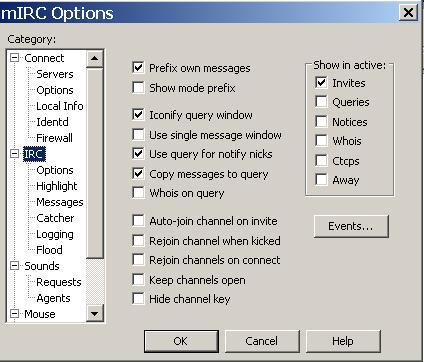Screen dimensions: 424x362
Task: Click the category list scrollbar thumb
Action: tap(95, 163)
